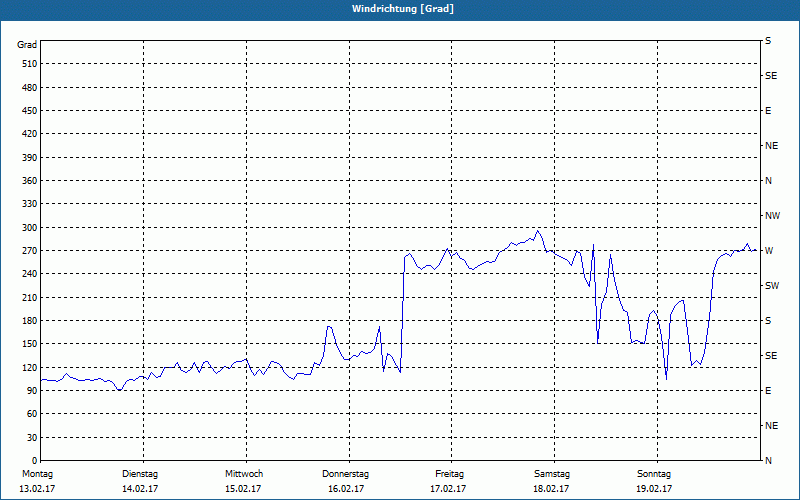Screen dimensions: 800x500
Task: Pick the 360 tick label
Action: [29, 181]
